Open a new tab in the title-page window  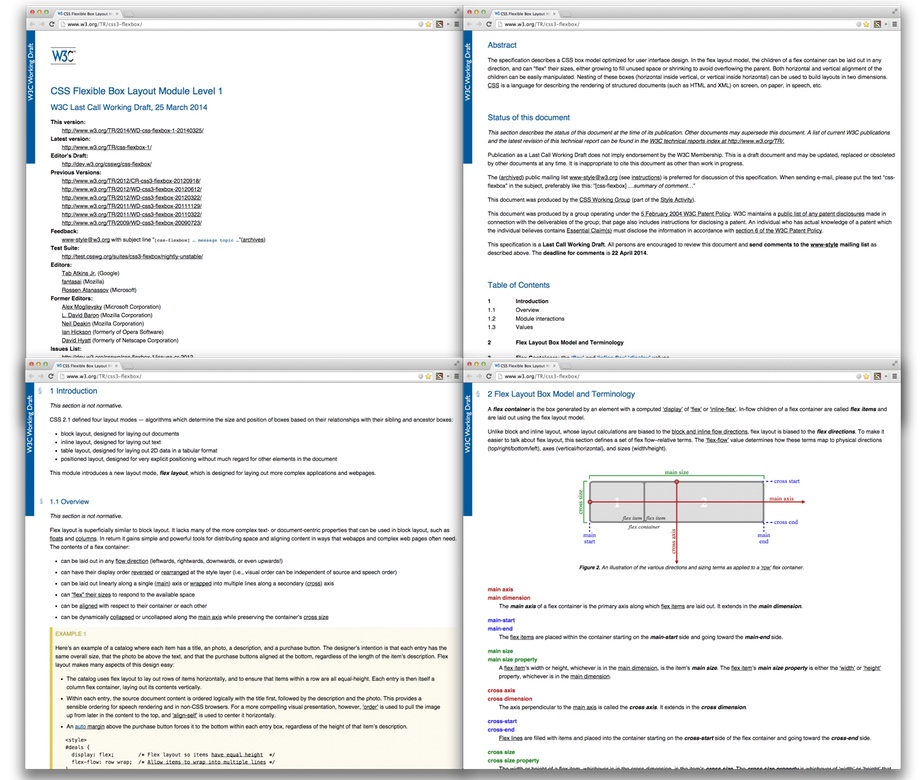128,13
